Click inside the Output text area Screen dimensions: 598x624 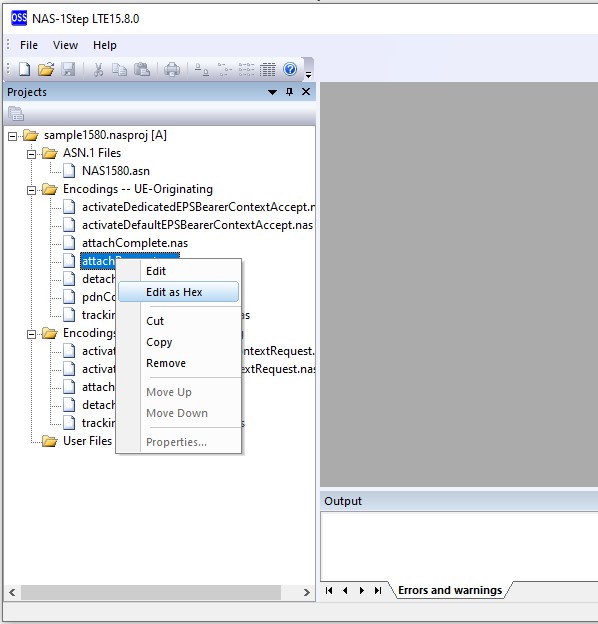tap(459, 546)
